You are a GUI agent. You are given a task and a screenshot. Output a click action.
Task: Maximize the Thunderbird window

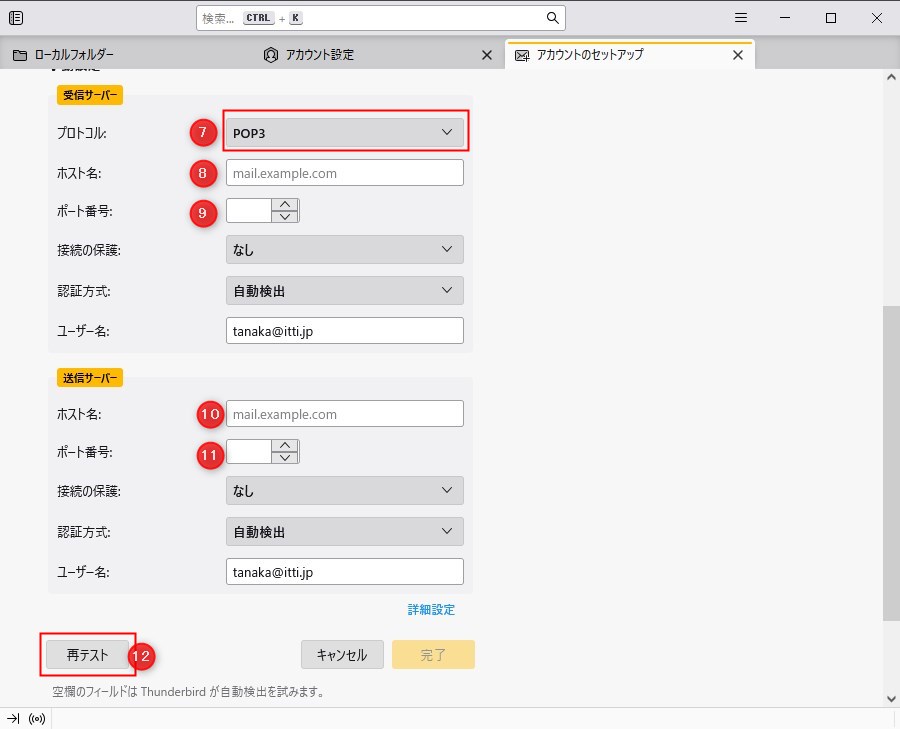click(831, 18)
